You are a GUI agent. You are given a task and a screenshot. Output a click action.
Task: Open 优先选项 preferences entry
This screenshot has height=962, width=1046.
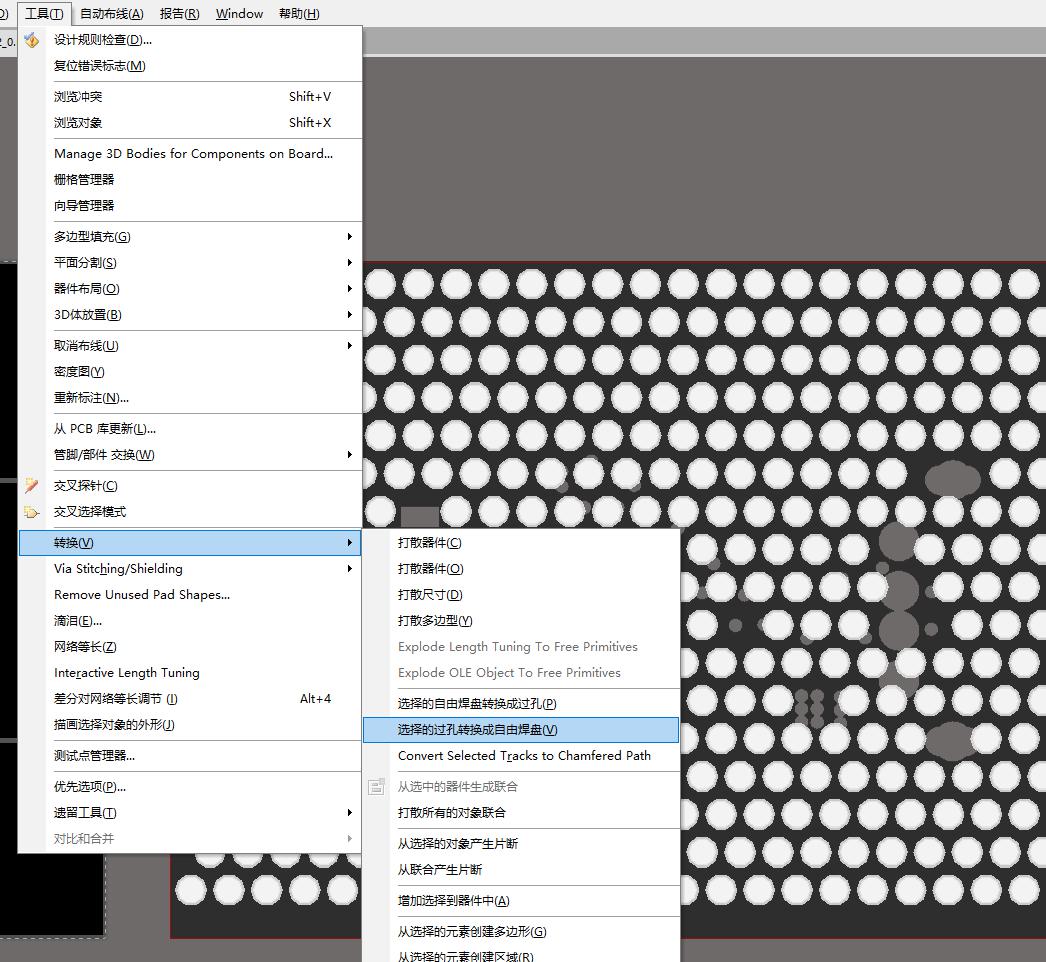pyautogui.click(x=90, y=787)
